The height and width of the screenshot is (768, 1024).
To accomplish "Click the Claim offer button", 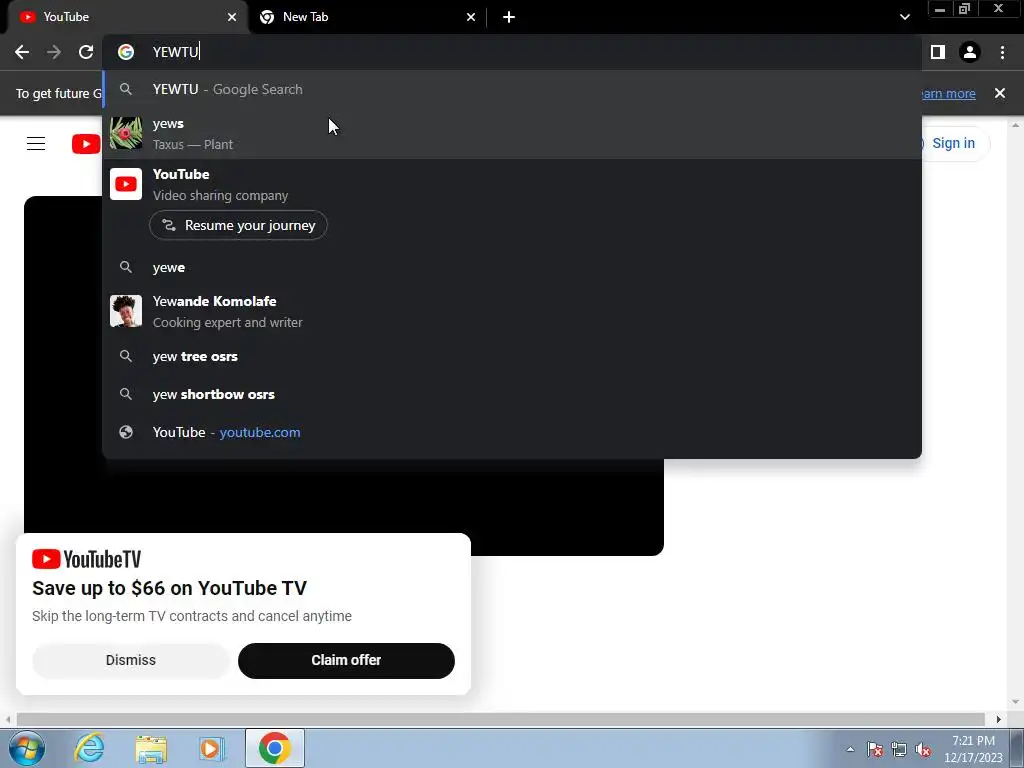I will (346, 660).
